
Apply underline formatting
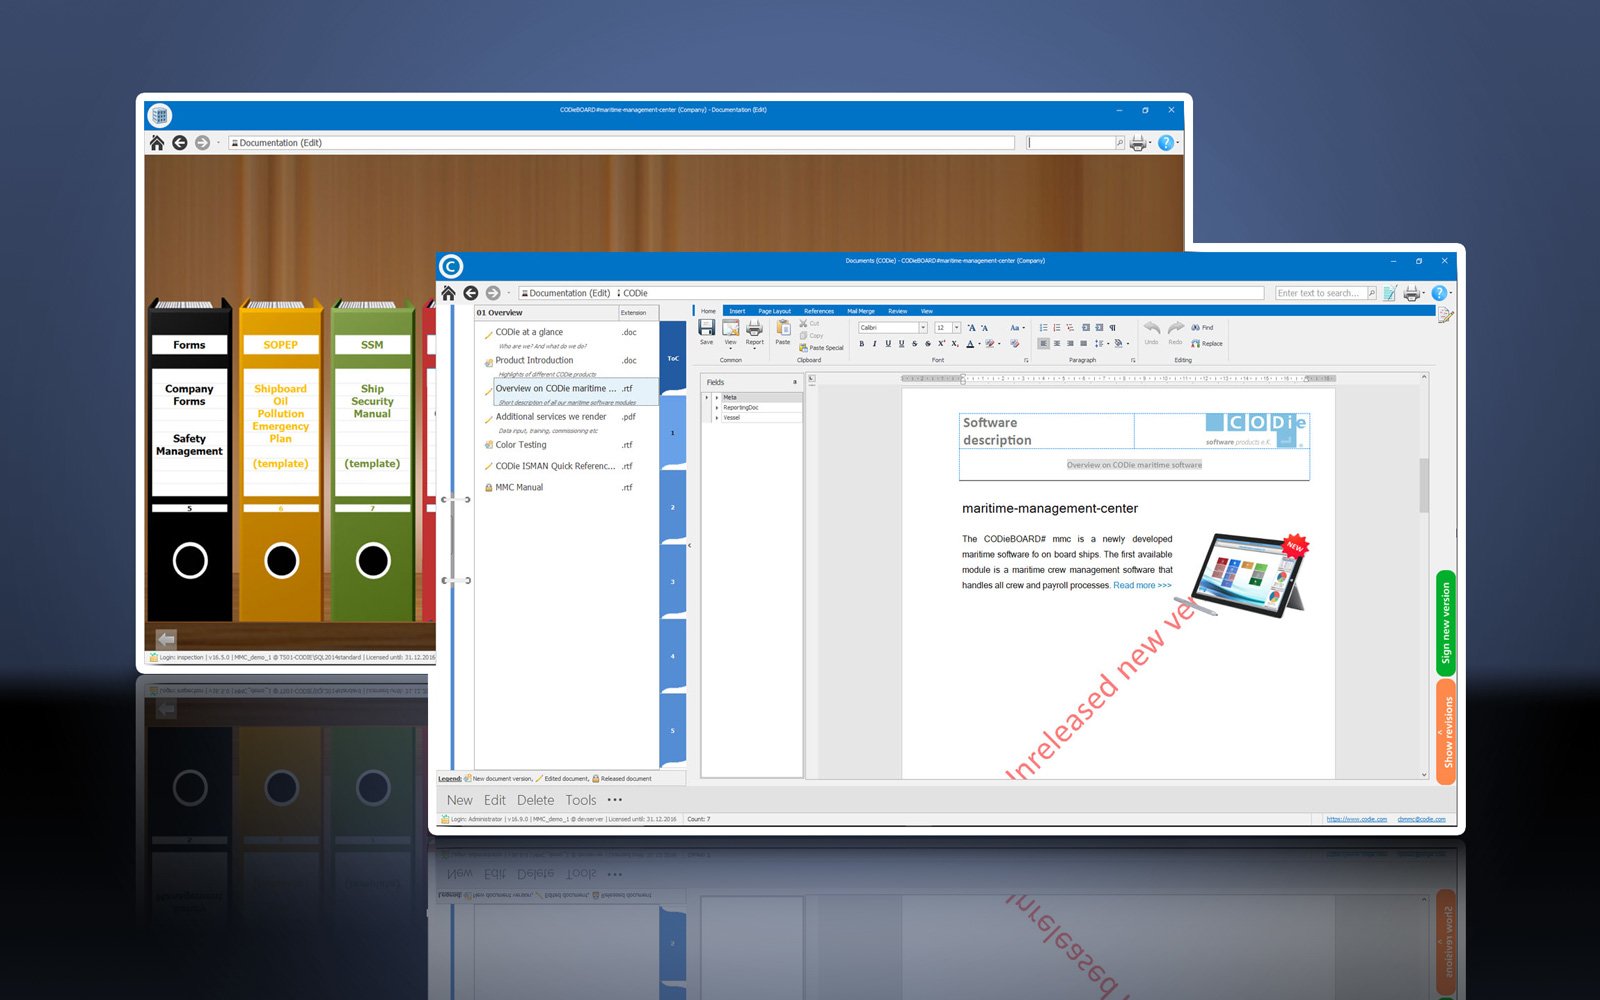888,344
